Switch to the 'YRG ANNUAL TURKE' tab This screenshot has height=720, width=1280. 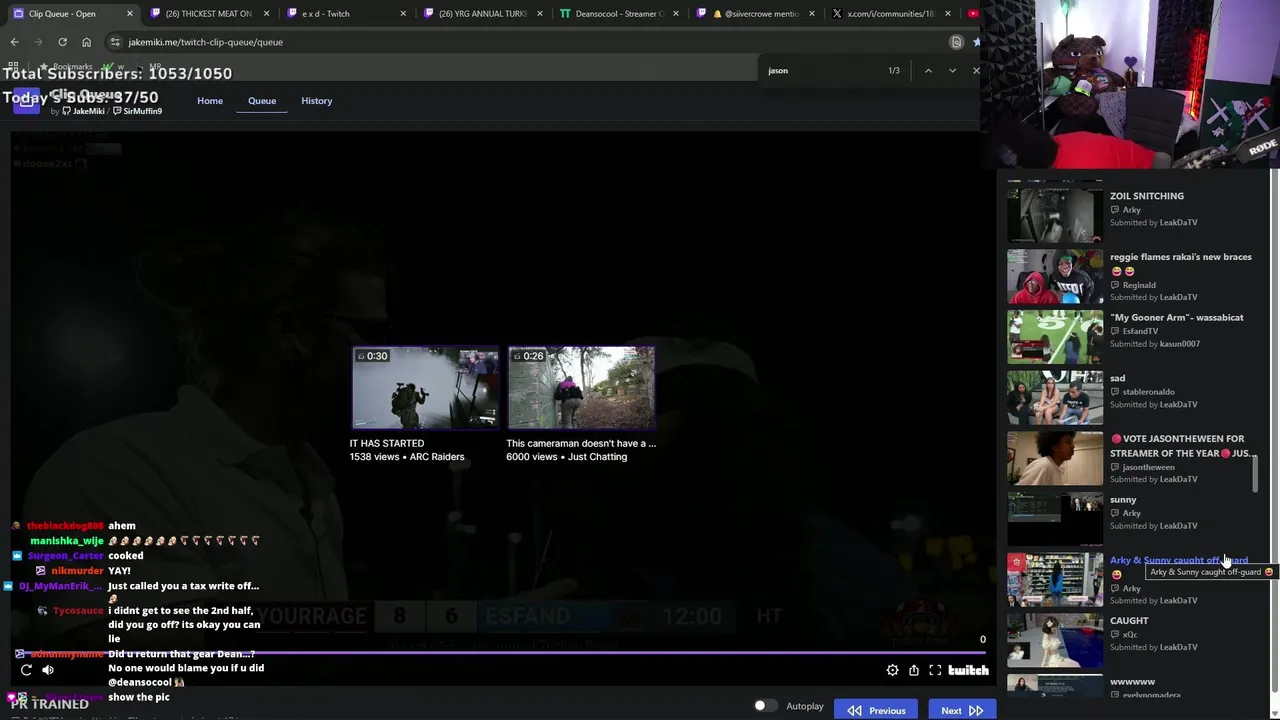point(482,13)
